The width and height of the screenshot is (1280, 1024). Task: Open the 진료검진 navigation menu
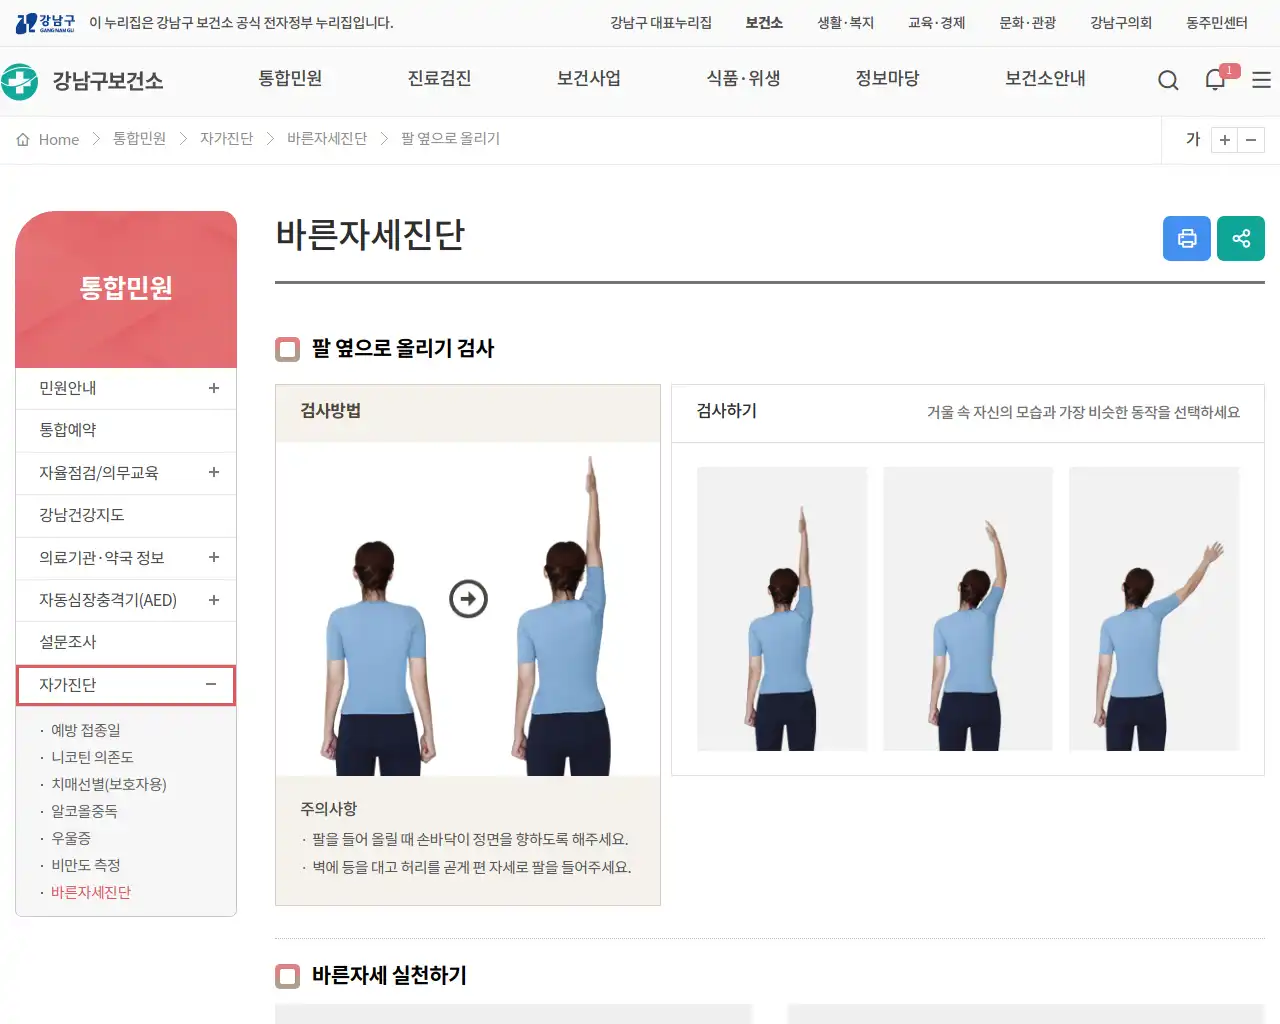click(x=439, y=80)
